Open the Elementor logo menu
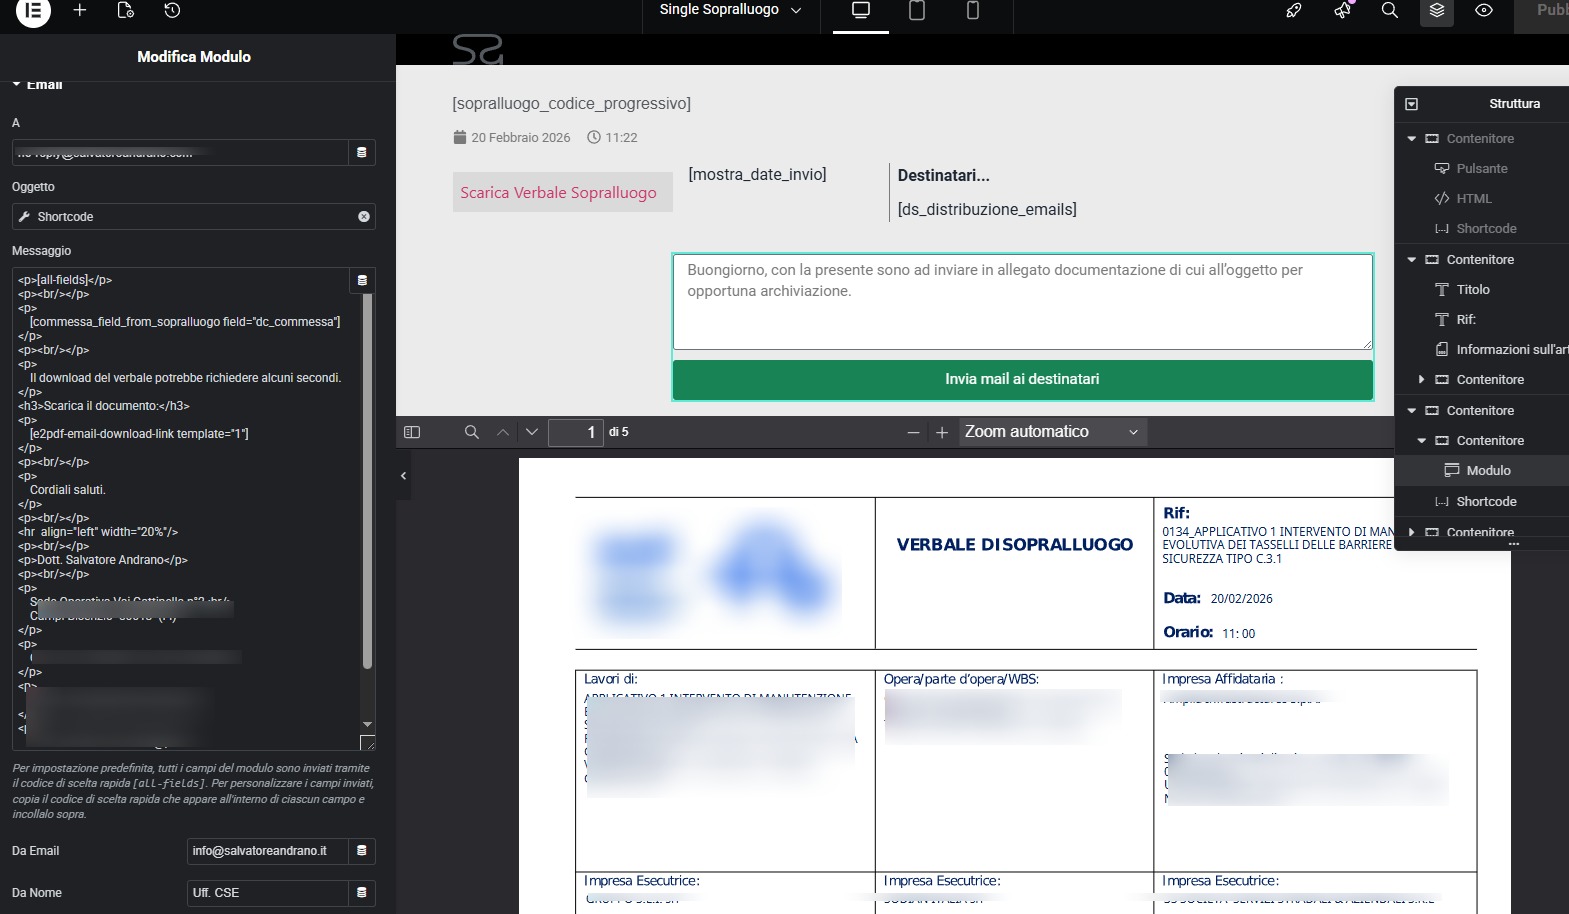The height and width of the screenshot is (914, 1569). (33, 11)
